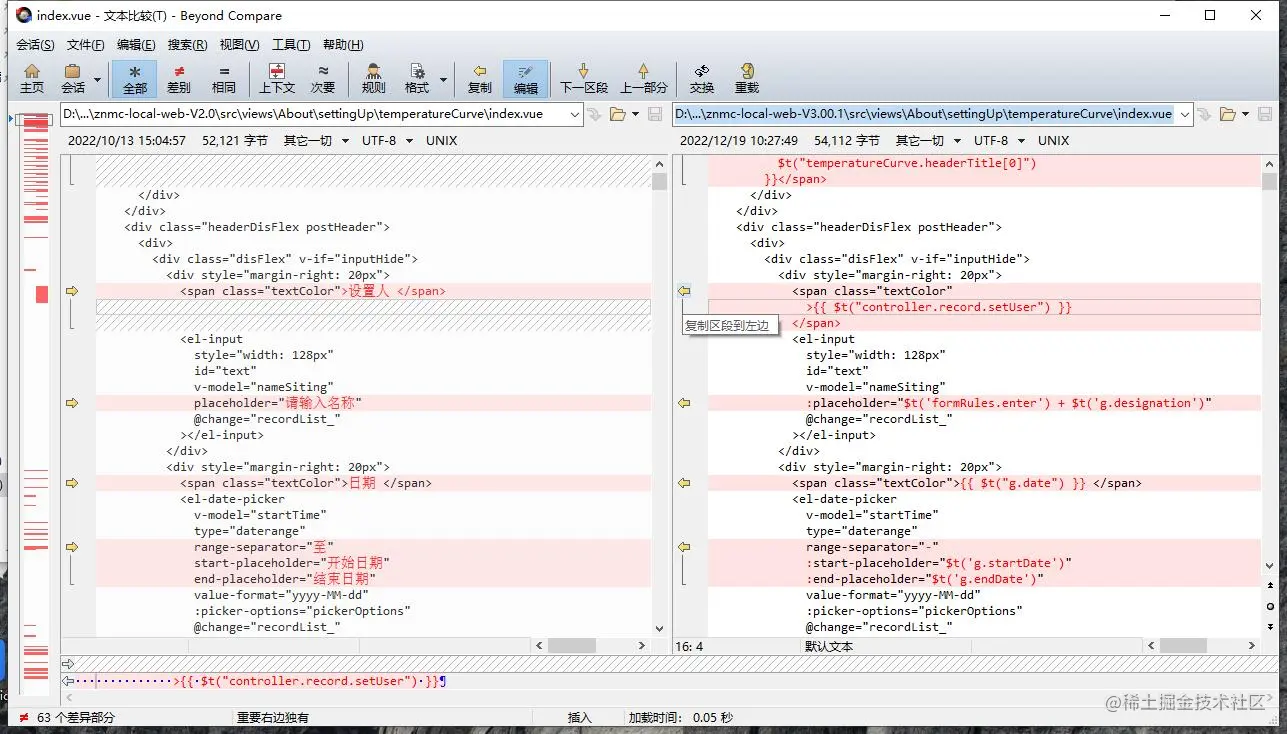Show only matching lines with 相同

(224, 79)
